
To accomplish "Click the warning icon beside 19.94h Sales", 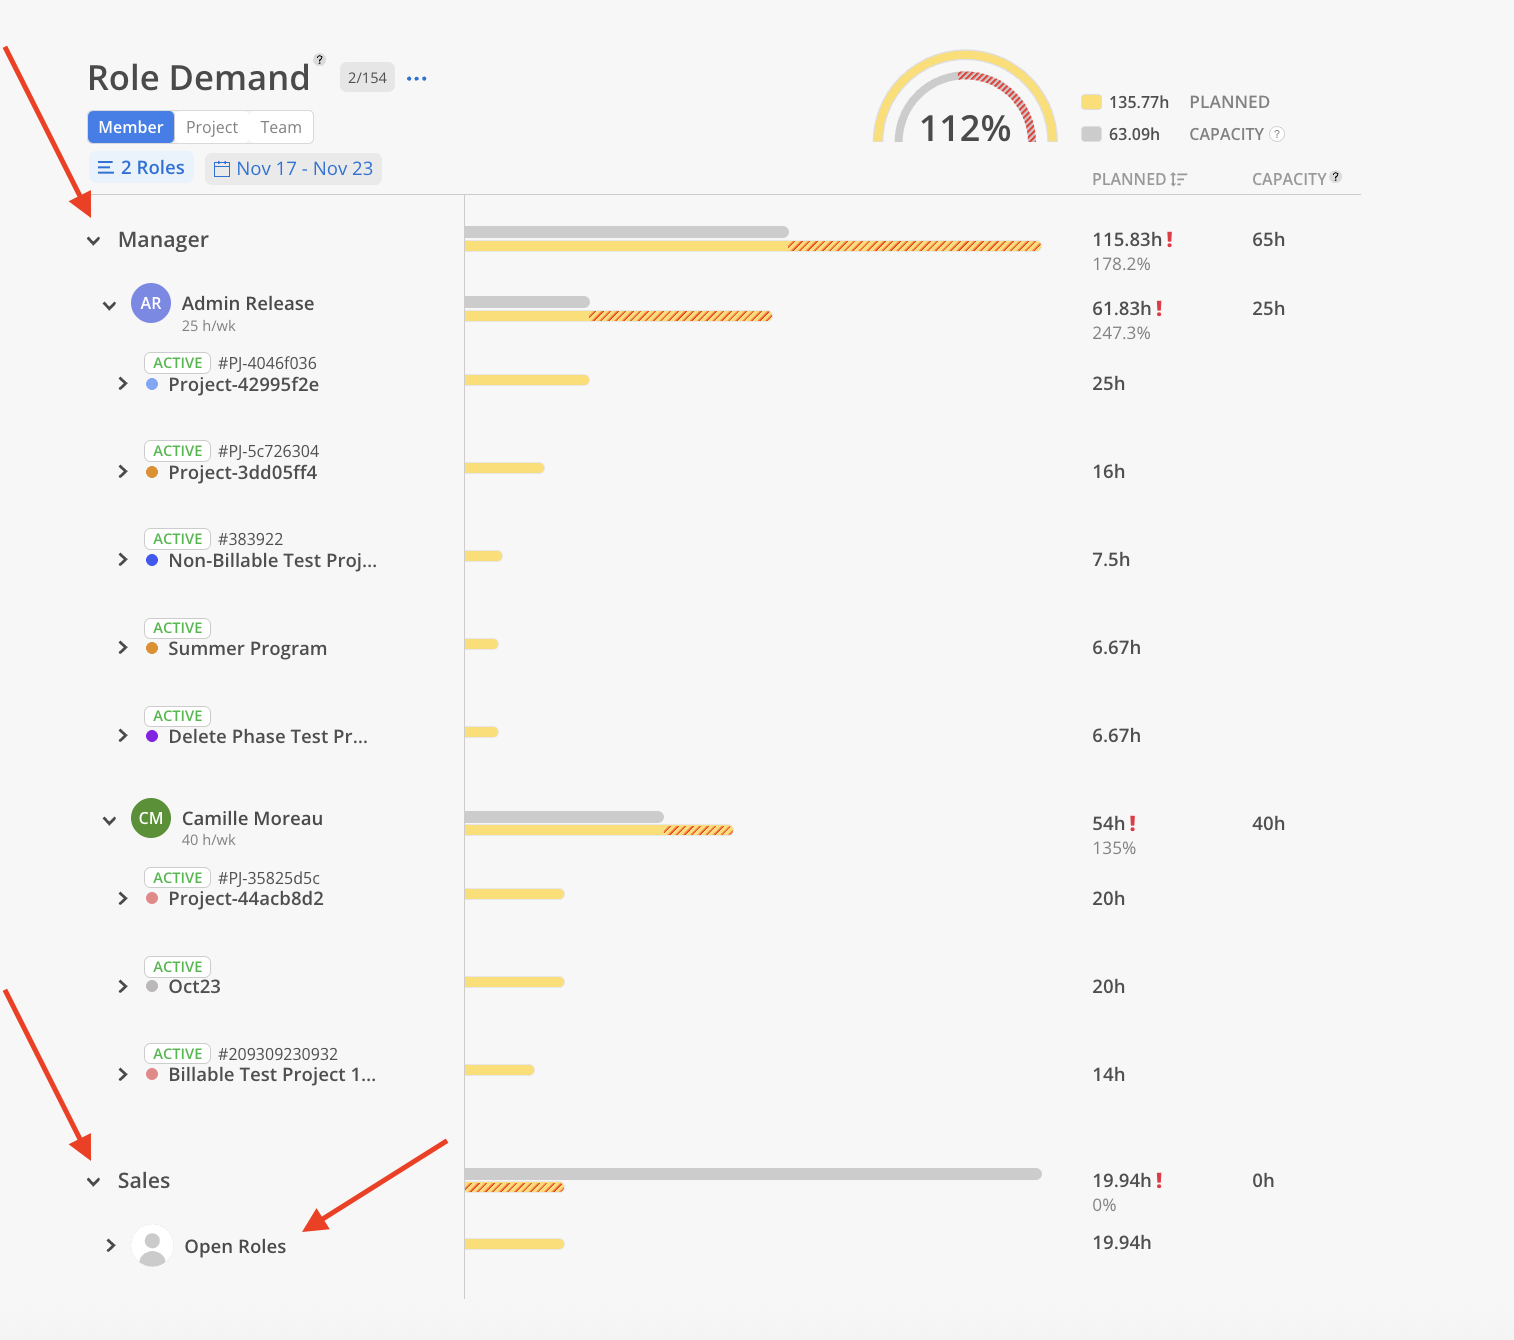I will [x=1159, y=1180].
